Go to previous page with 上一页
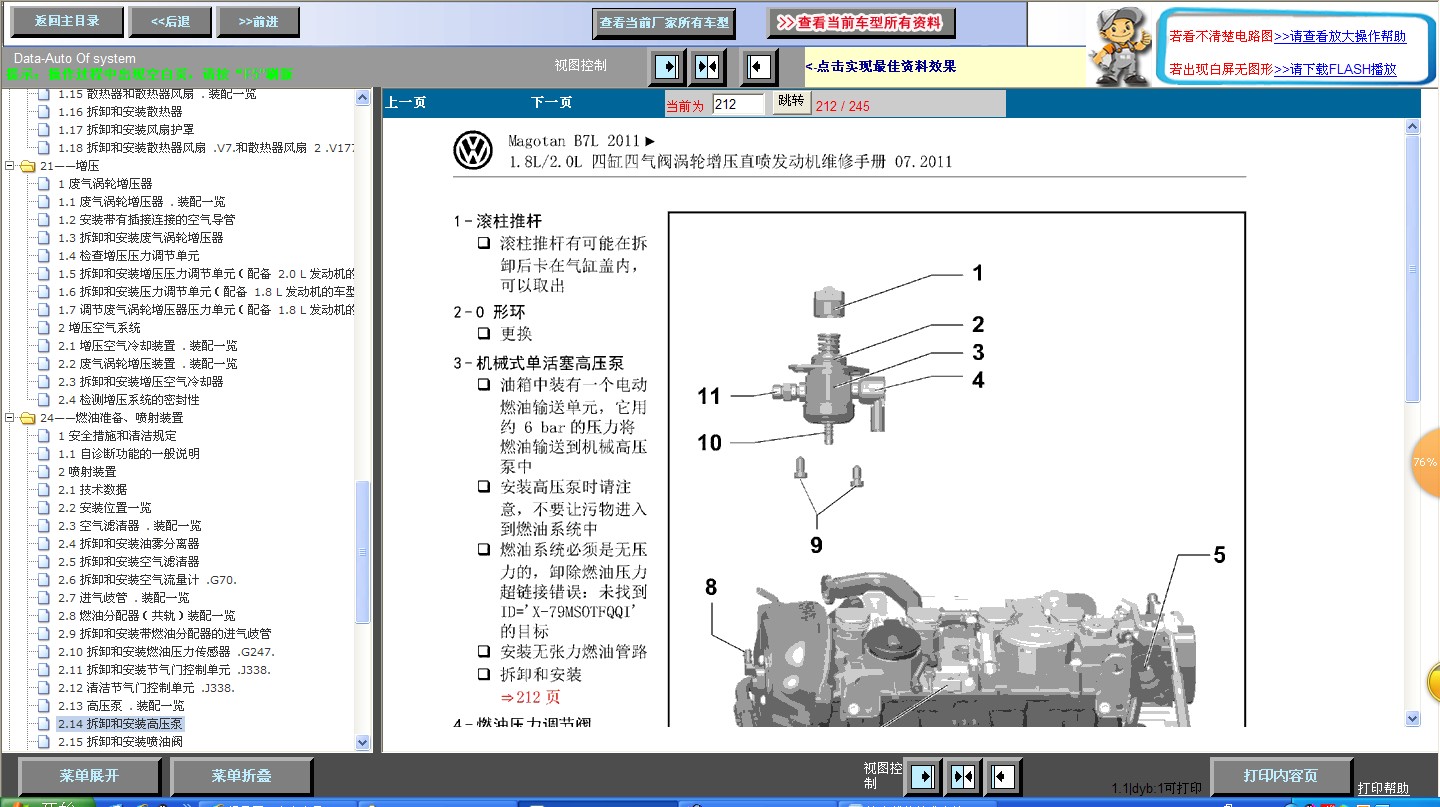This screenshot has height=807, width=1440. click(406, 102)
